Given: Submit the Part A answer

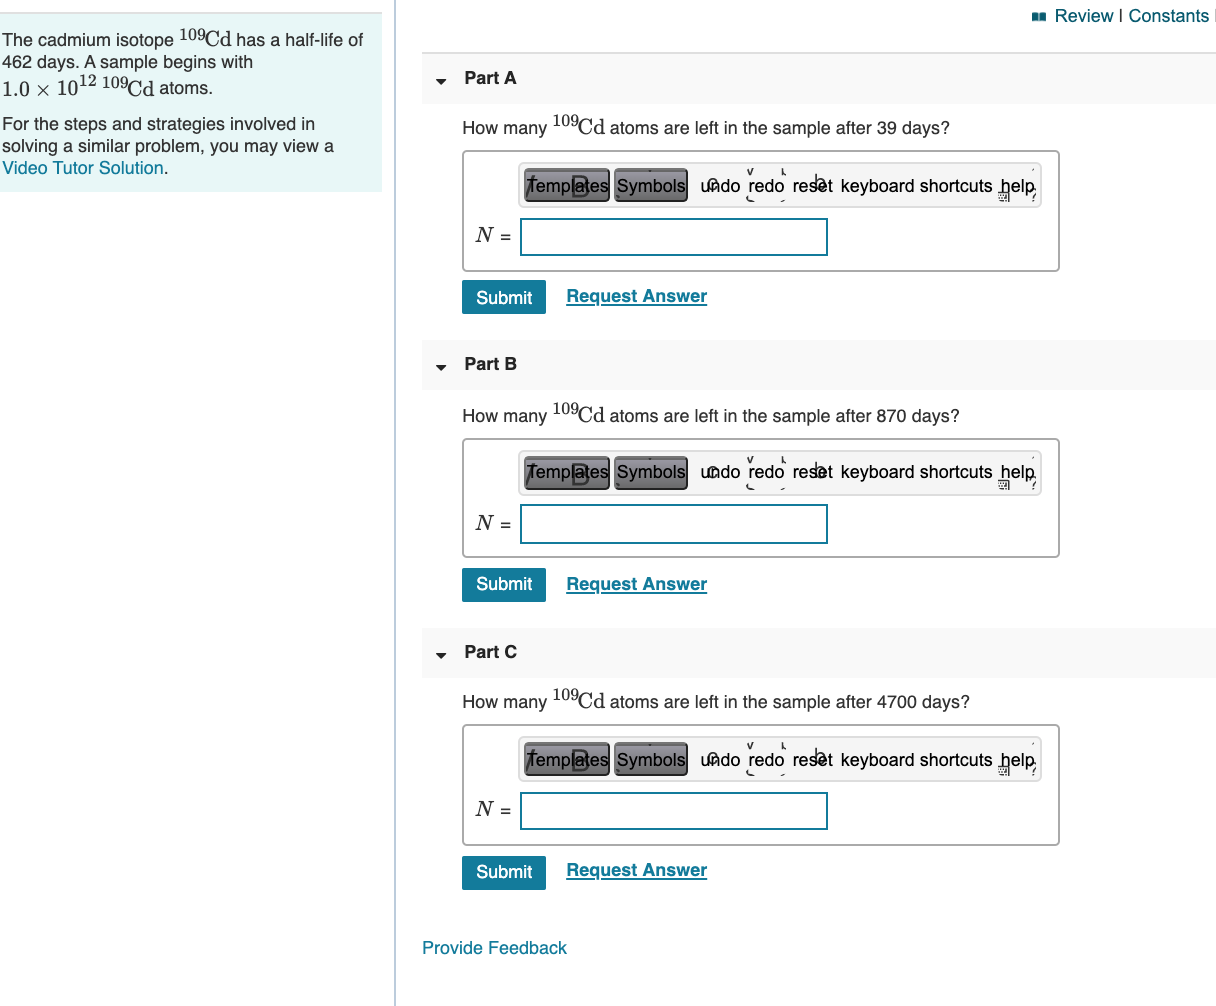Looking at the screenshot, I should coord(503,297).
